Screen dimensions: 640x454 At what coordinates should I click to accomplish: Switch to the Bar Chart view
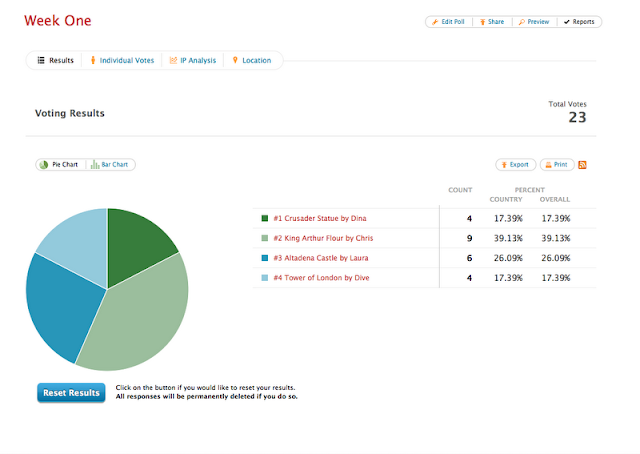(x=110, y=165)
